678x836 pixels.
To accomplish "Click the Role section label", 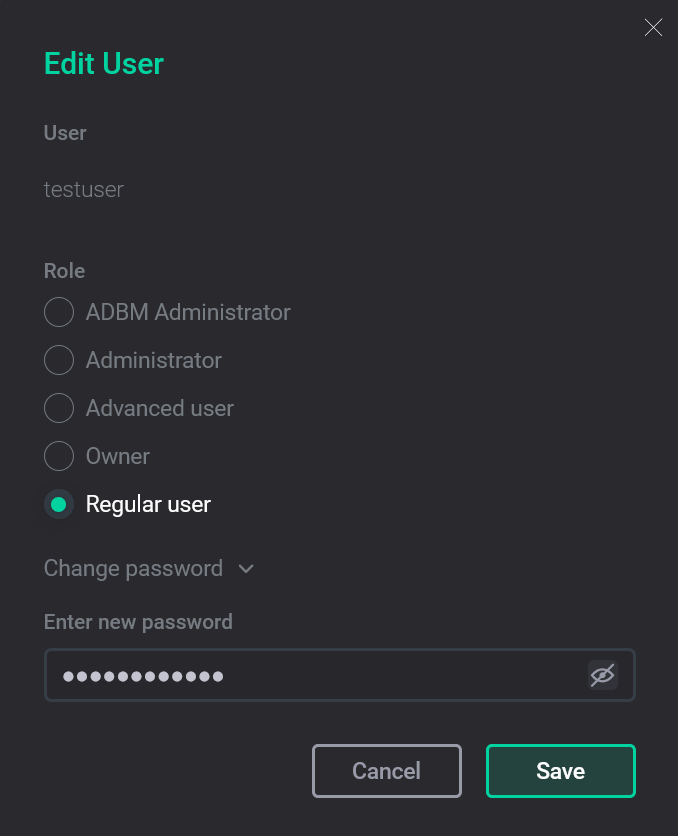I will [64, 271].
